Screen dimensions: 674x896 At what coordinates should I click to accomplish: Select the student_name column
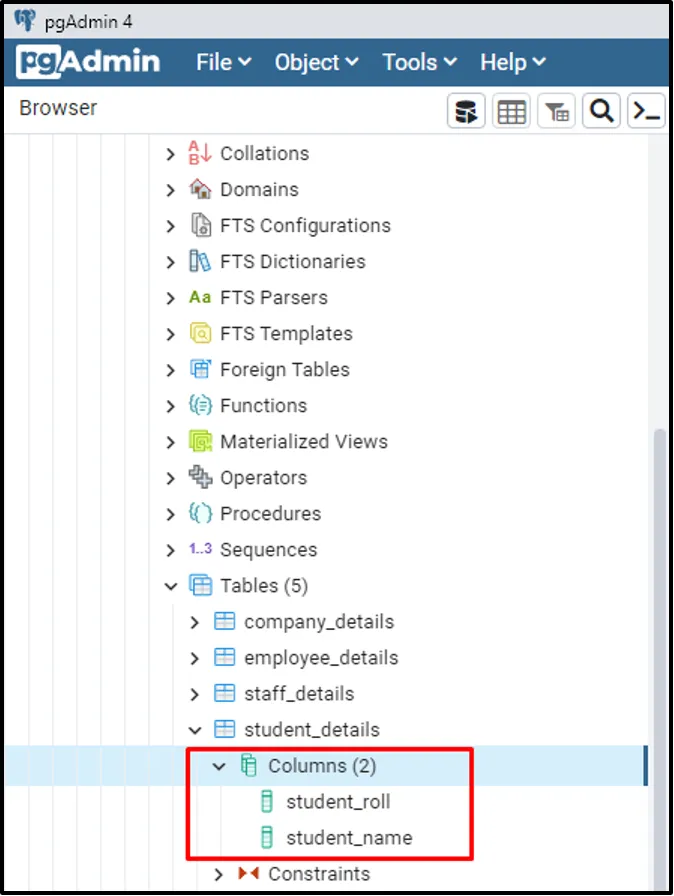pos(348,838)
